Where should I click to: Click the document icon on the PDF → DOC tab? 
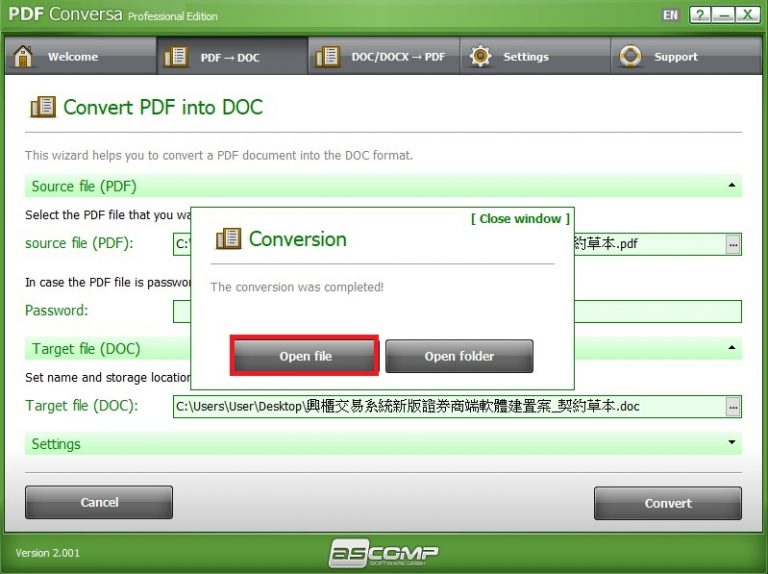pyautogui.click(x=175, y=56)
